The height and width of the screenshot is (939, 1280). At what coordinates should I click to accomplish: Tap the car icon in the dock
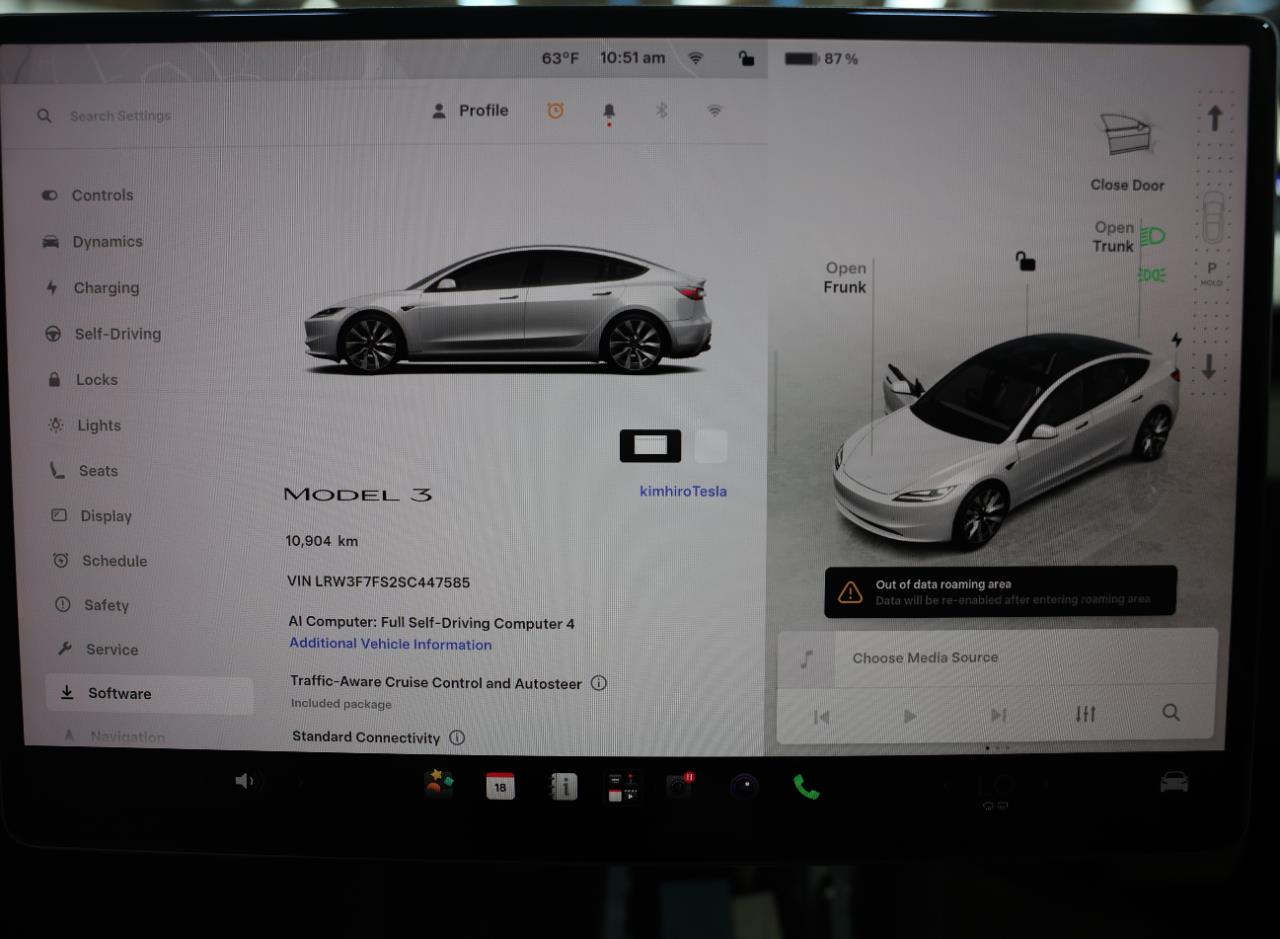pos(1174,781)
